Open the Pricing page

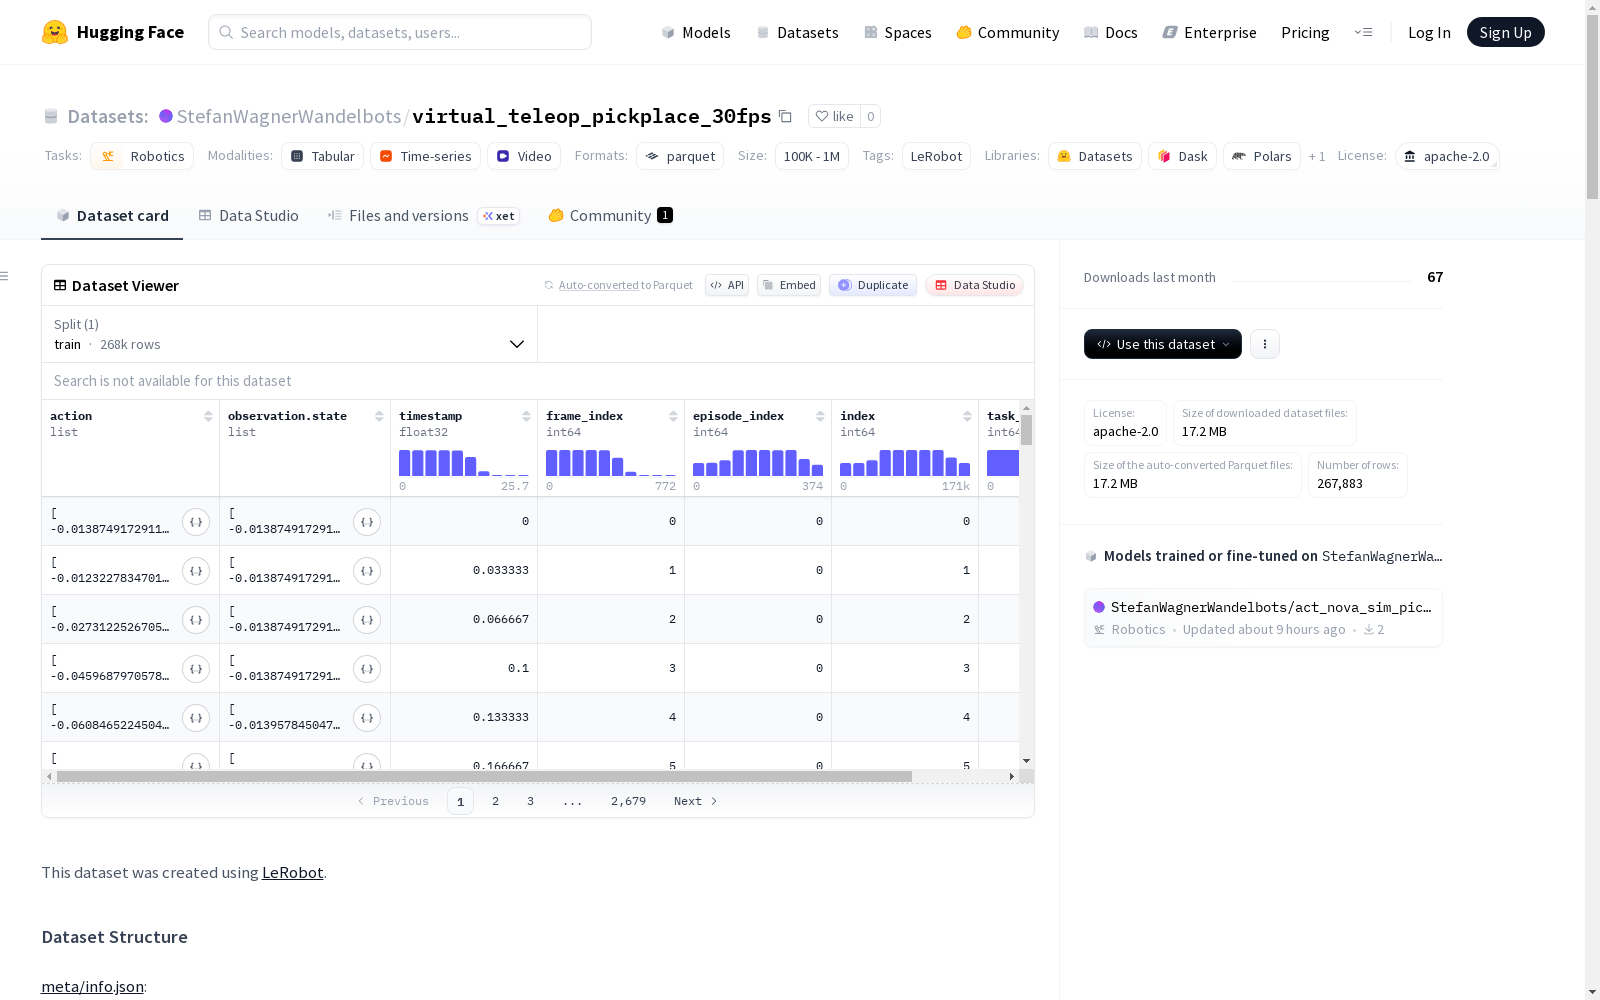pos(1305,32)
